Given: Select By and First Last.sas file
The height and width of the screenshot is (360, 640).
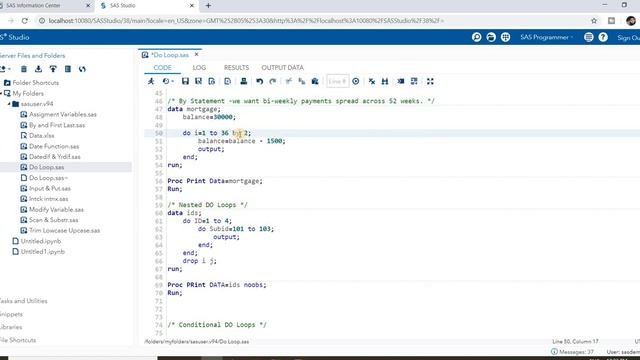Looking at the screenshot, I should click(57, 125).
